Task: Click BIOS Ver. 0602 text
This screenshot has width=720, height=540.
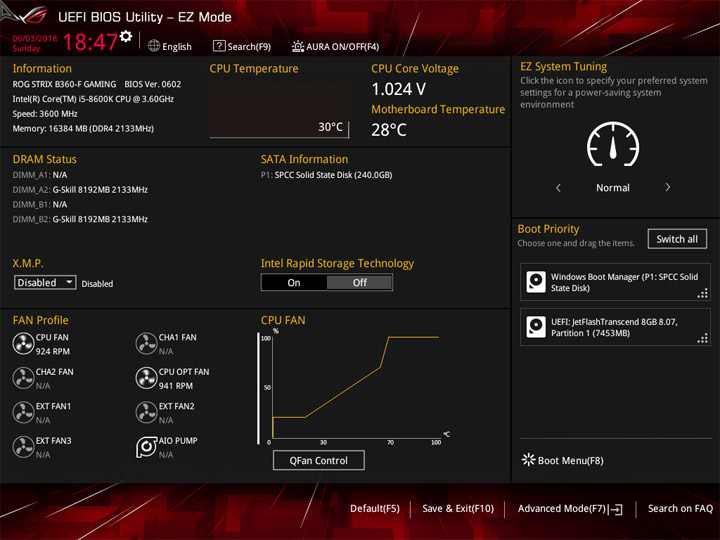Action: (x=152, y=84)
